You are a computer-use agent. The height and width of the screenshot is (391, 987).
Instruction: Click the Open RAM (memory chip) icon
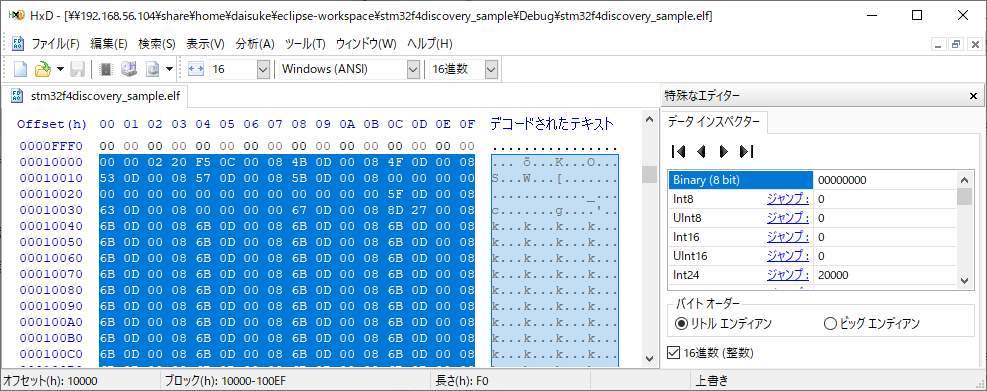tap(106, 69)
